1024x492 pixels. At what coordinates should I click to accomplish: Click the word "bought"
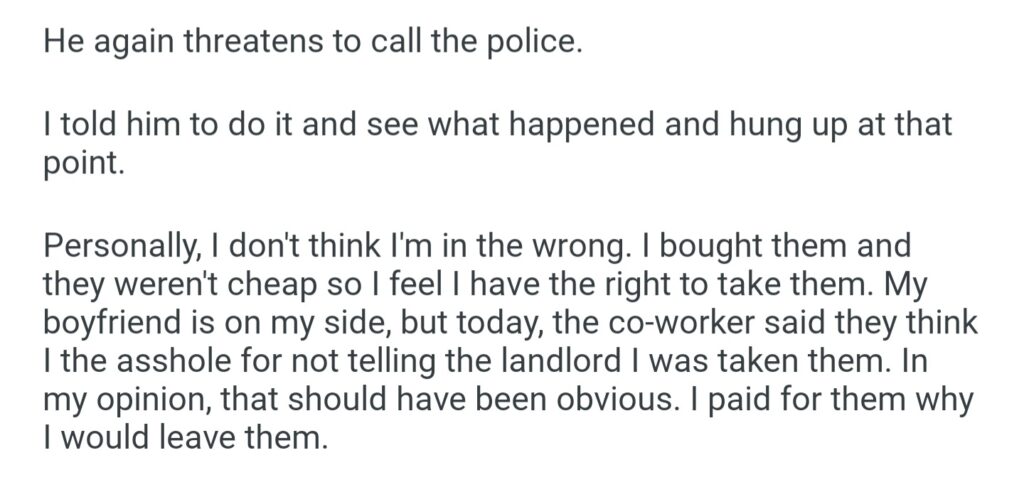(687, 247)
